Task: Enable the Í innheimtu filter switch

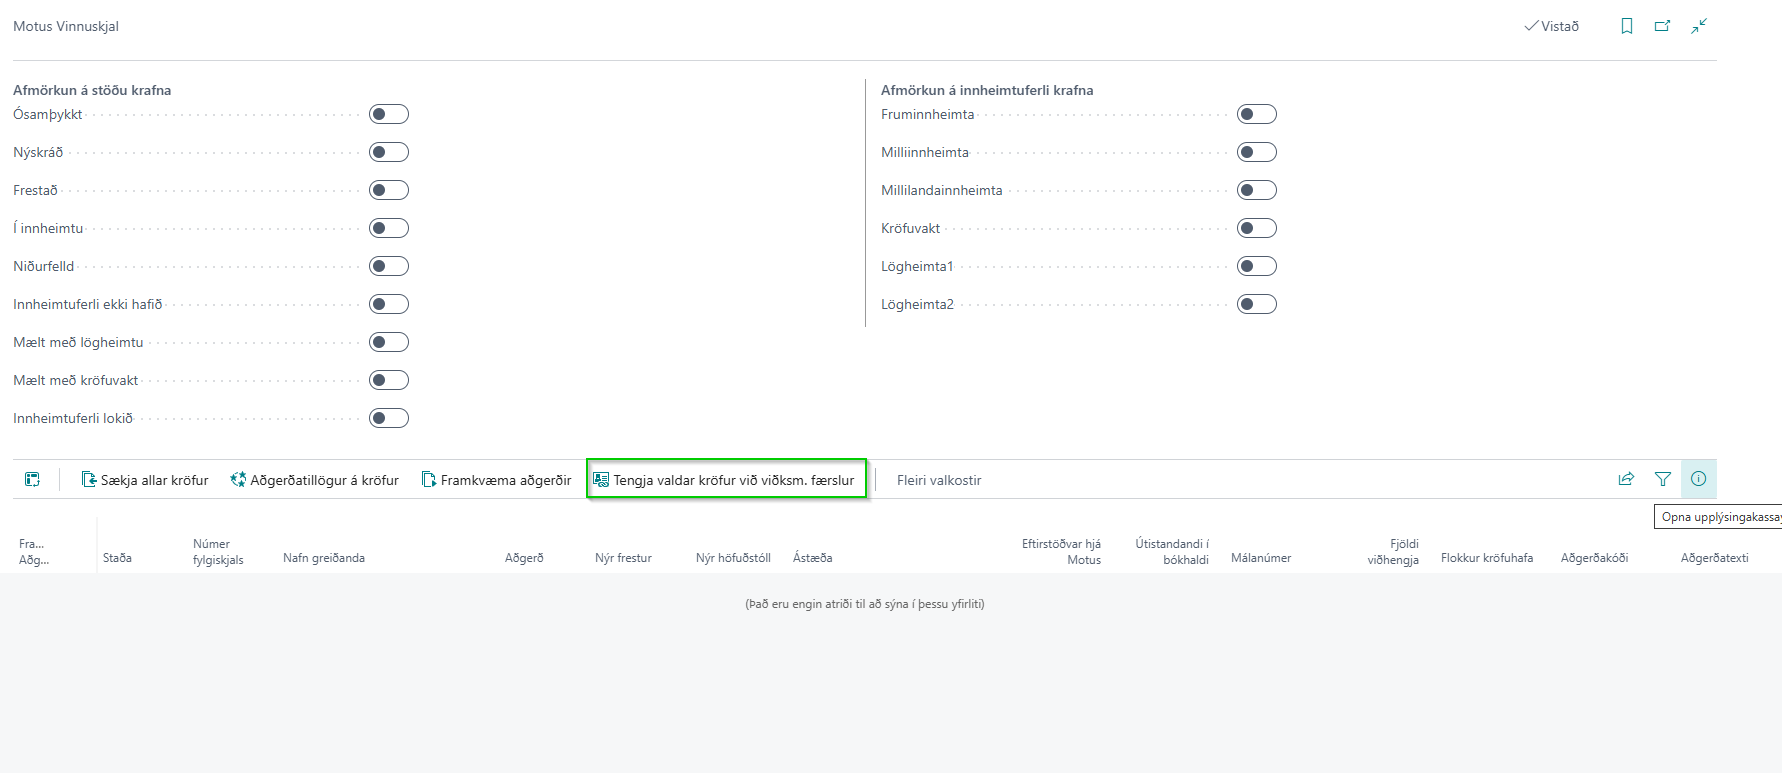Action: pos(388,228)
